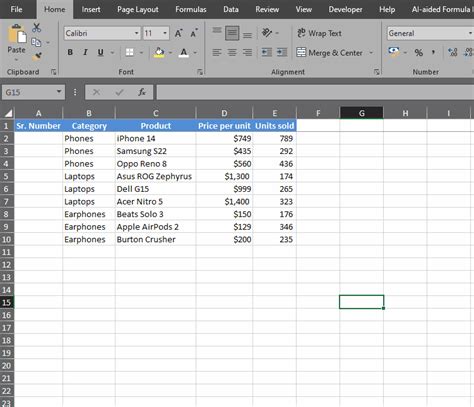
Task: Toggle Underline formatting
Action: [x=100, y=52]
